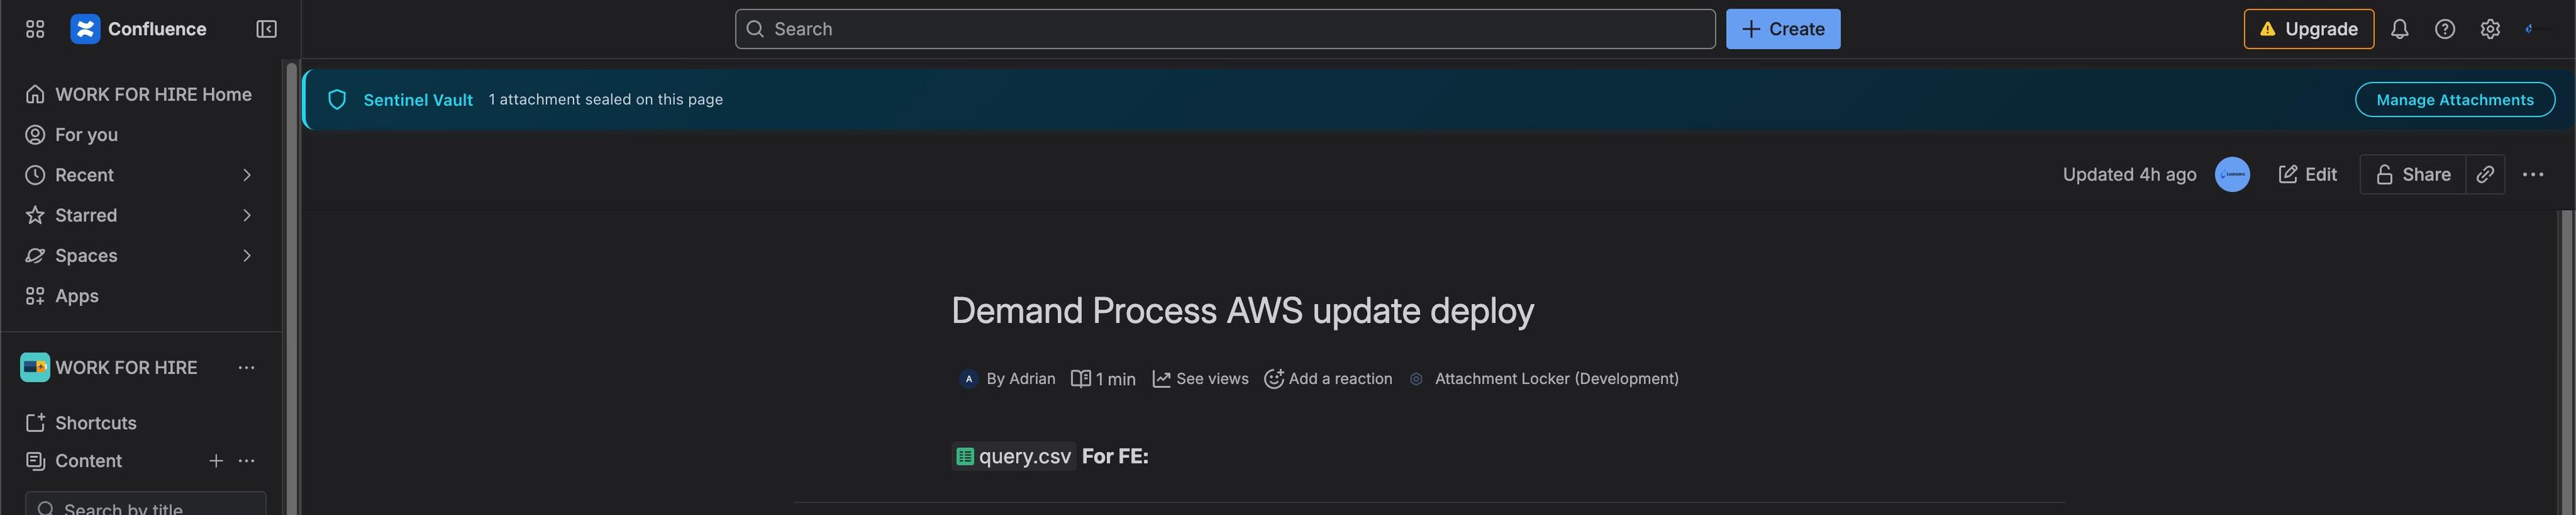Screen dimensions: 2576x515
Task: Open the page's more actions ellipsis
Action: point(2532,175)
